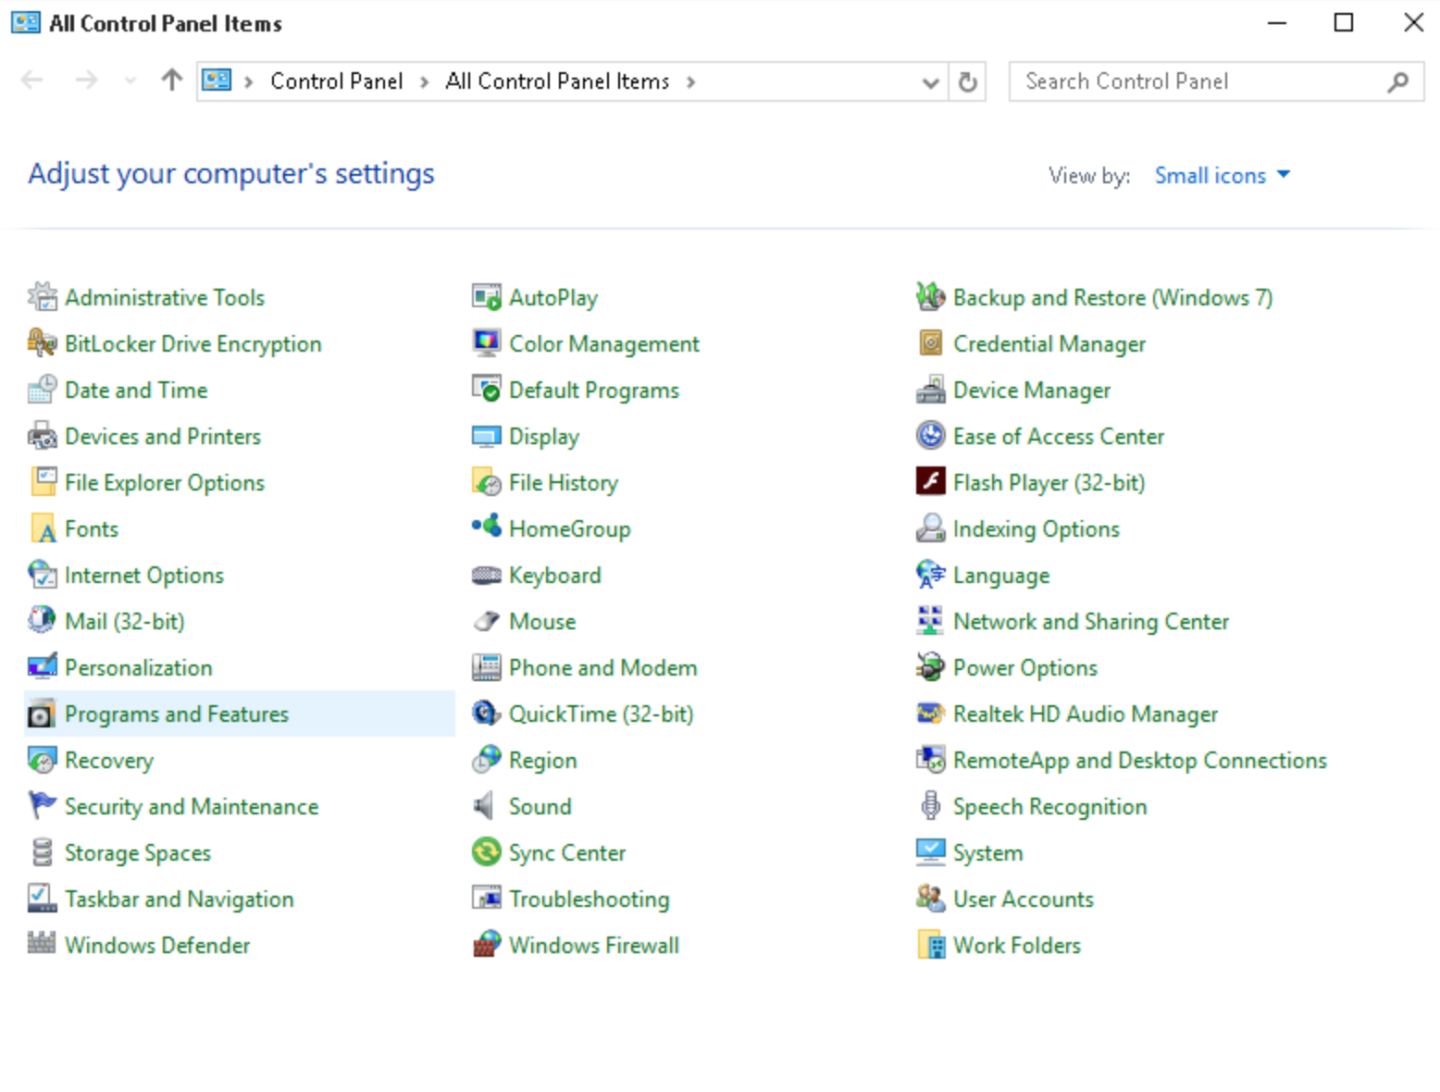The width and height of the screenshot is (1440, 1092).
Task: Open RemoteApp and Desktop Connections link
Action: click(1140, 761)
